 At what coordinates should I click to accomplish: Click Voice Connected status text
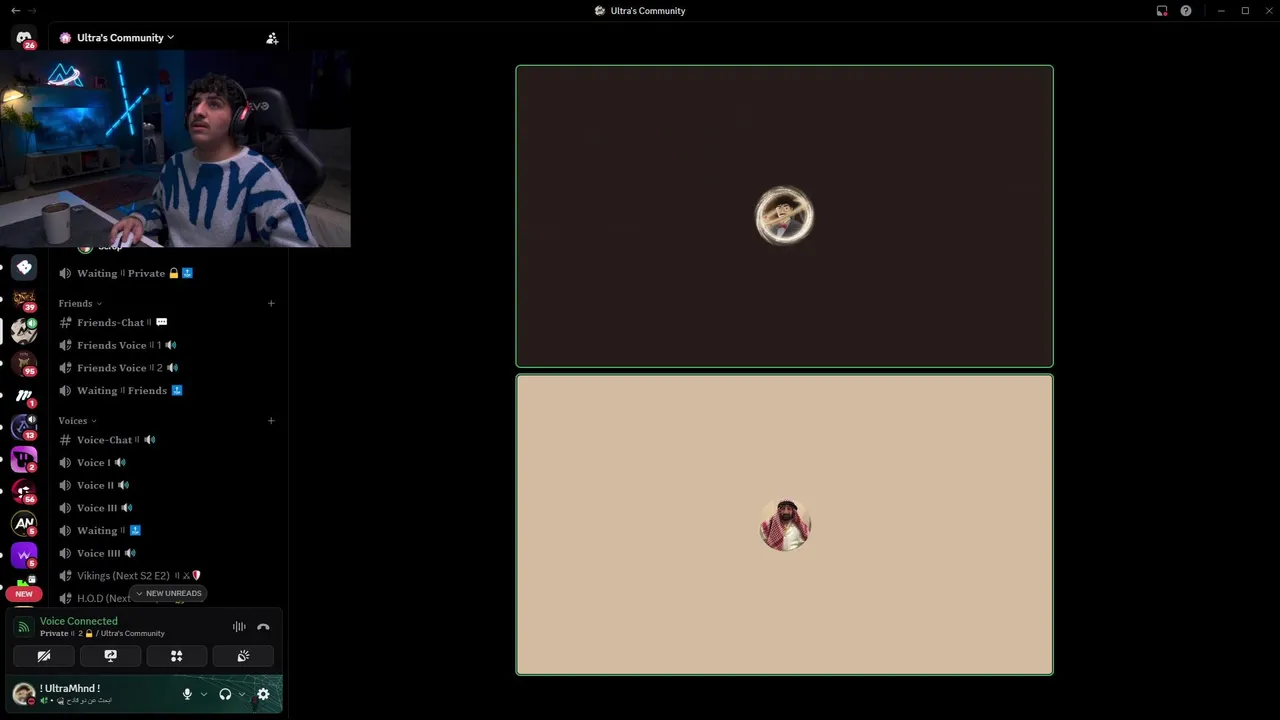pyautogui.click(x=79, y=621)
